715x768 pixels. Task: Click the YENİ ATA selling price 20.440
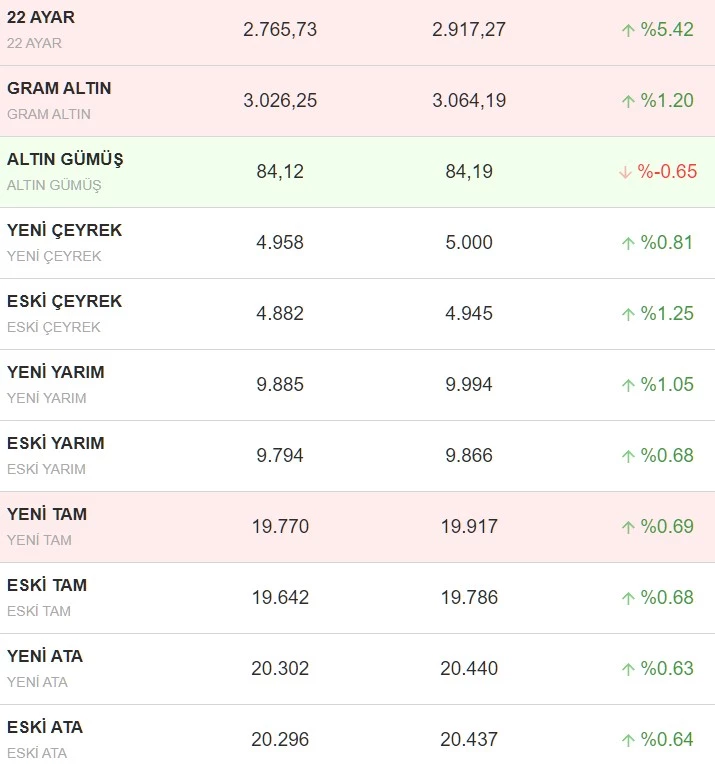(x=469, y=669)
